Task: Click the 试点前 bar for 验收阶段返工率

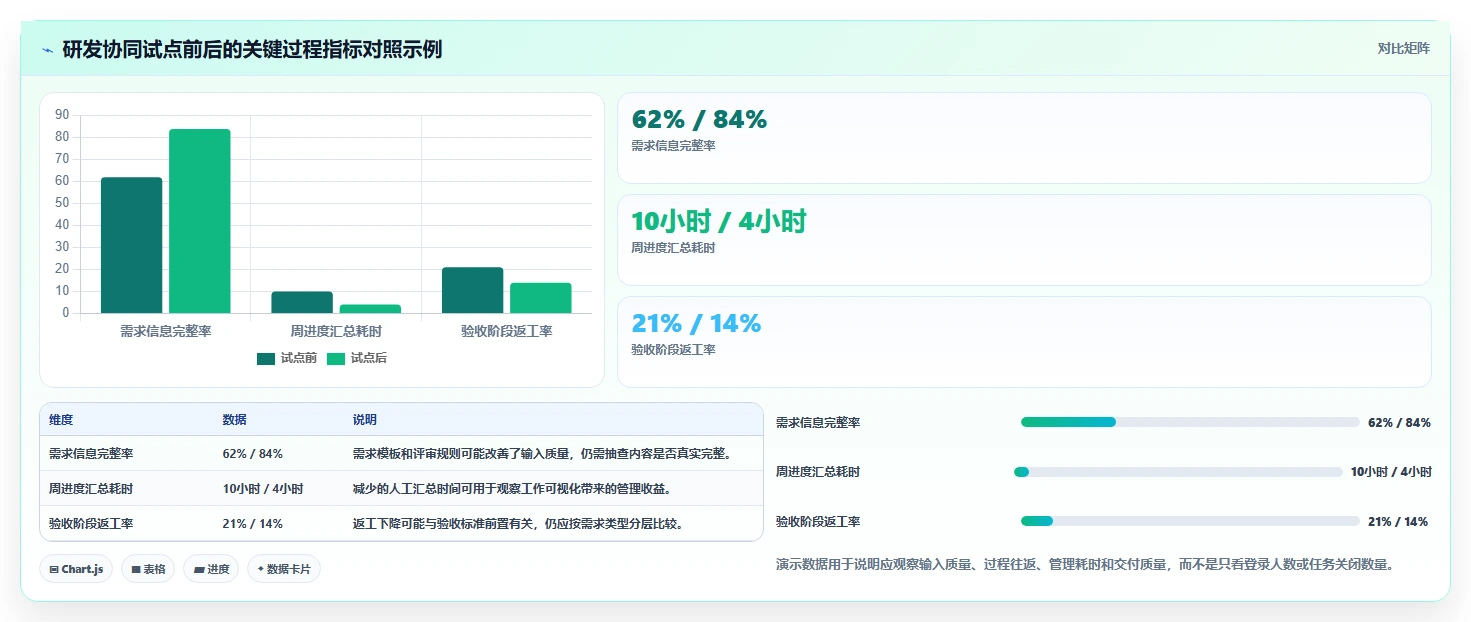Action: 473,290
